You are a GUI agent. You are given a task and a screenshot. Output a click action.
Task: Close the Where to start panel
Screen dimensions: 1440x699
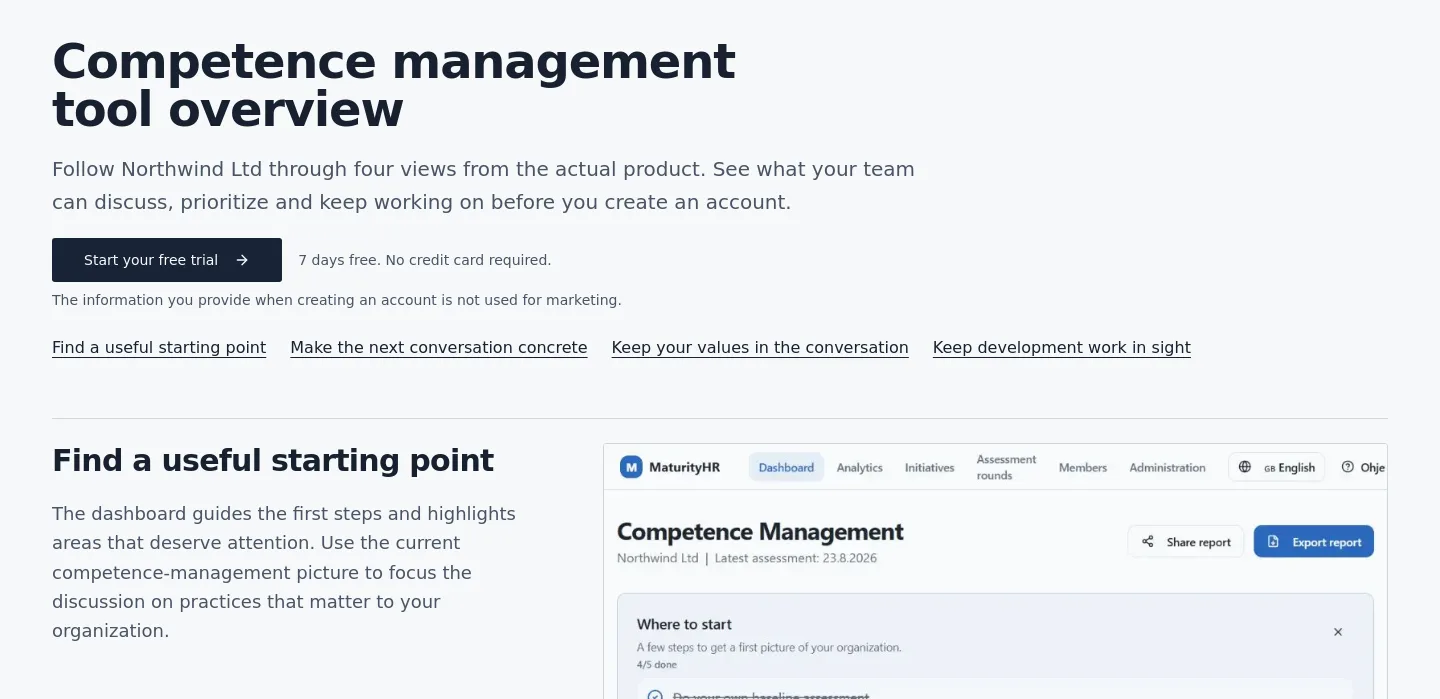click(x=1338, y=632)
